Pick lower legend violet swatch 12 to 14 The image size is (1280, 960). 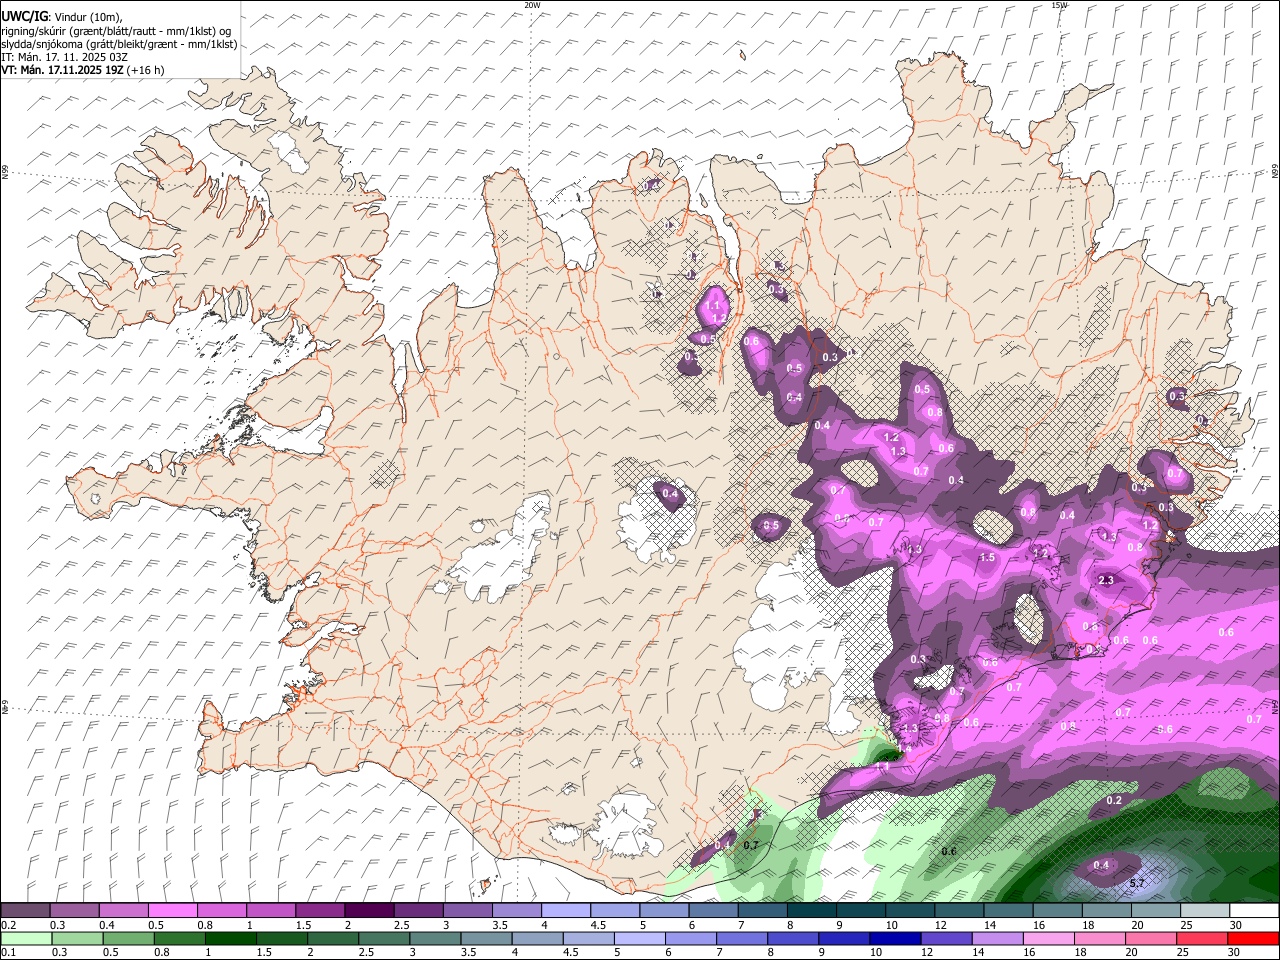click(947, 938)
